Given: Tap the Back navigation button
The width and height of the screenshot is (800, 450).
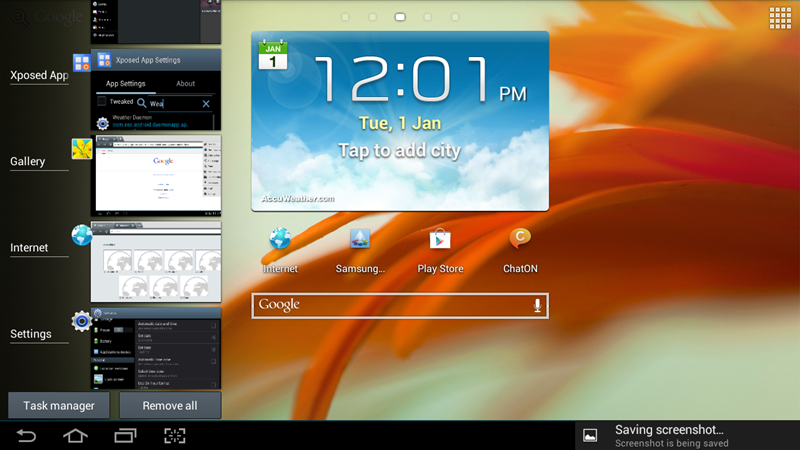Looking at the screenshot, I should [x=26, y=436].
